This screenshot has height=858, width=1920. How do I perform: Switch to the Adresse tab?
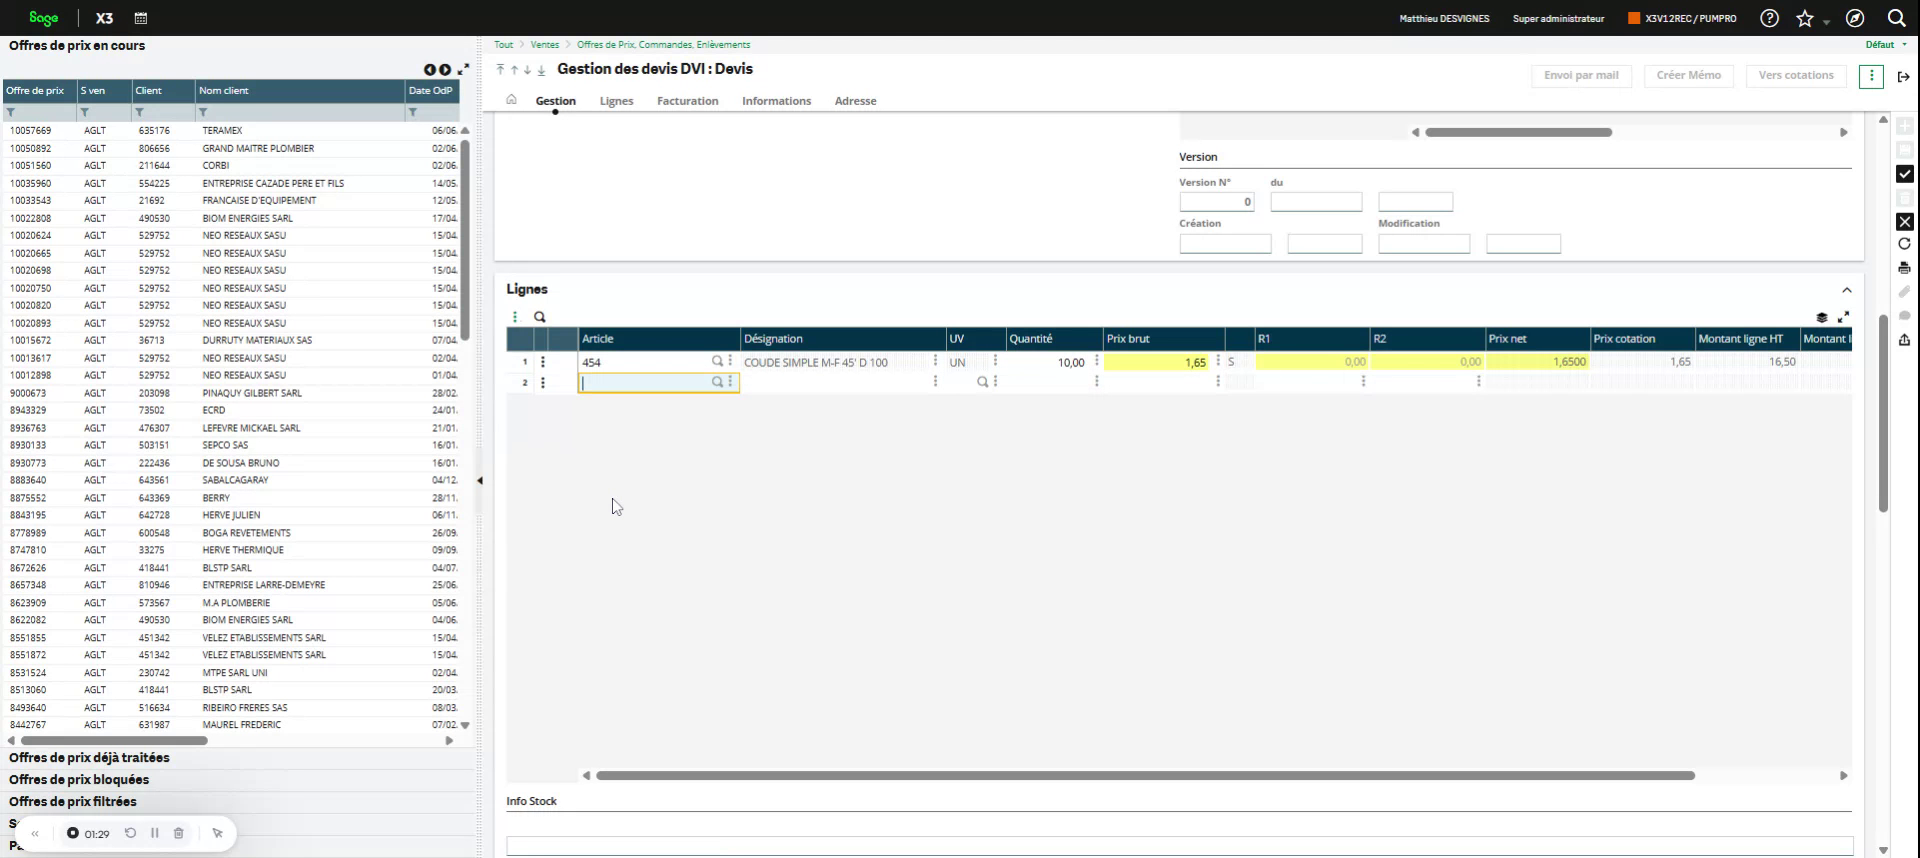coord(855,101)
